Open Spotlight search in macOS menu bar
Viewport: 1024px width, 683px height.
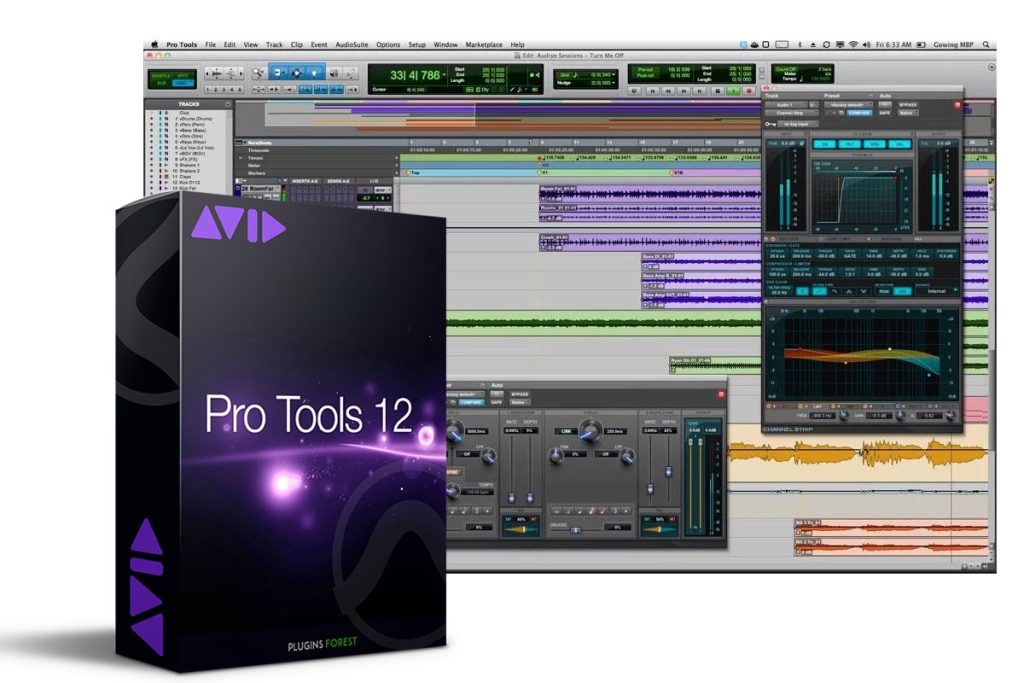(986, 45)
